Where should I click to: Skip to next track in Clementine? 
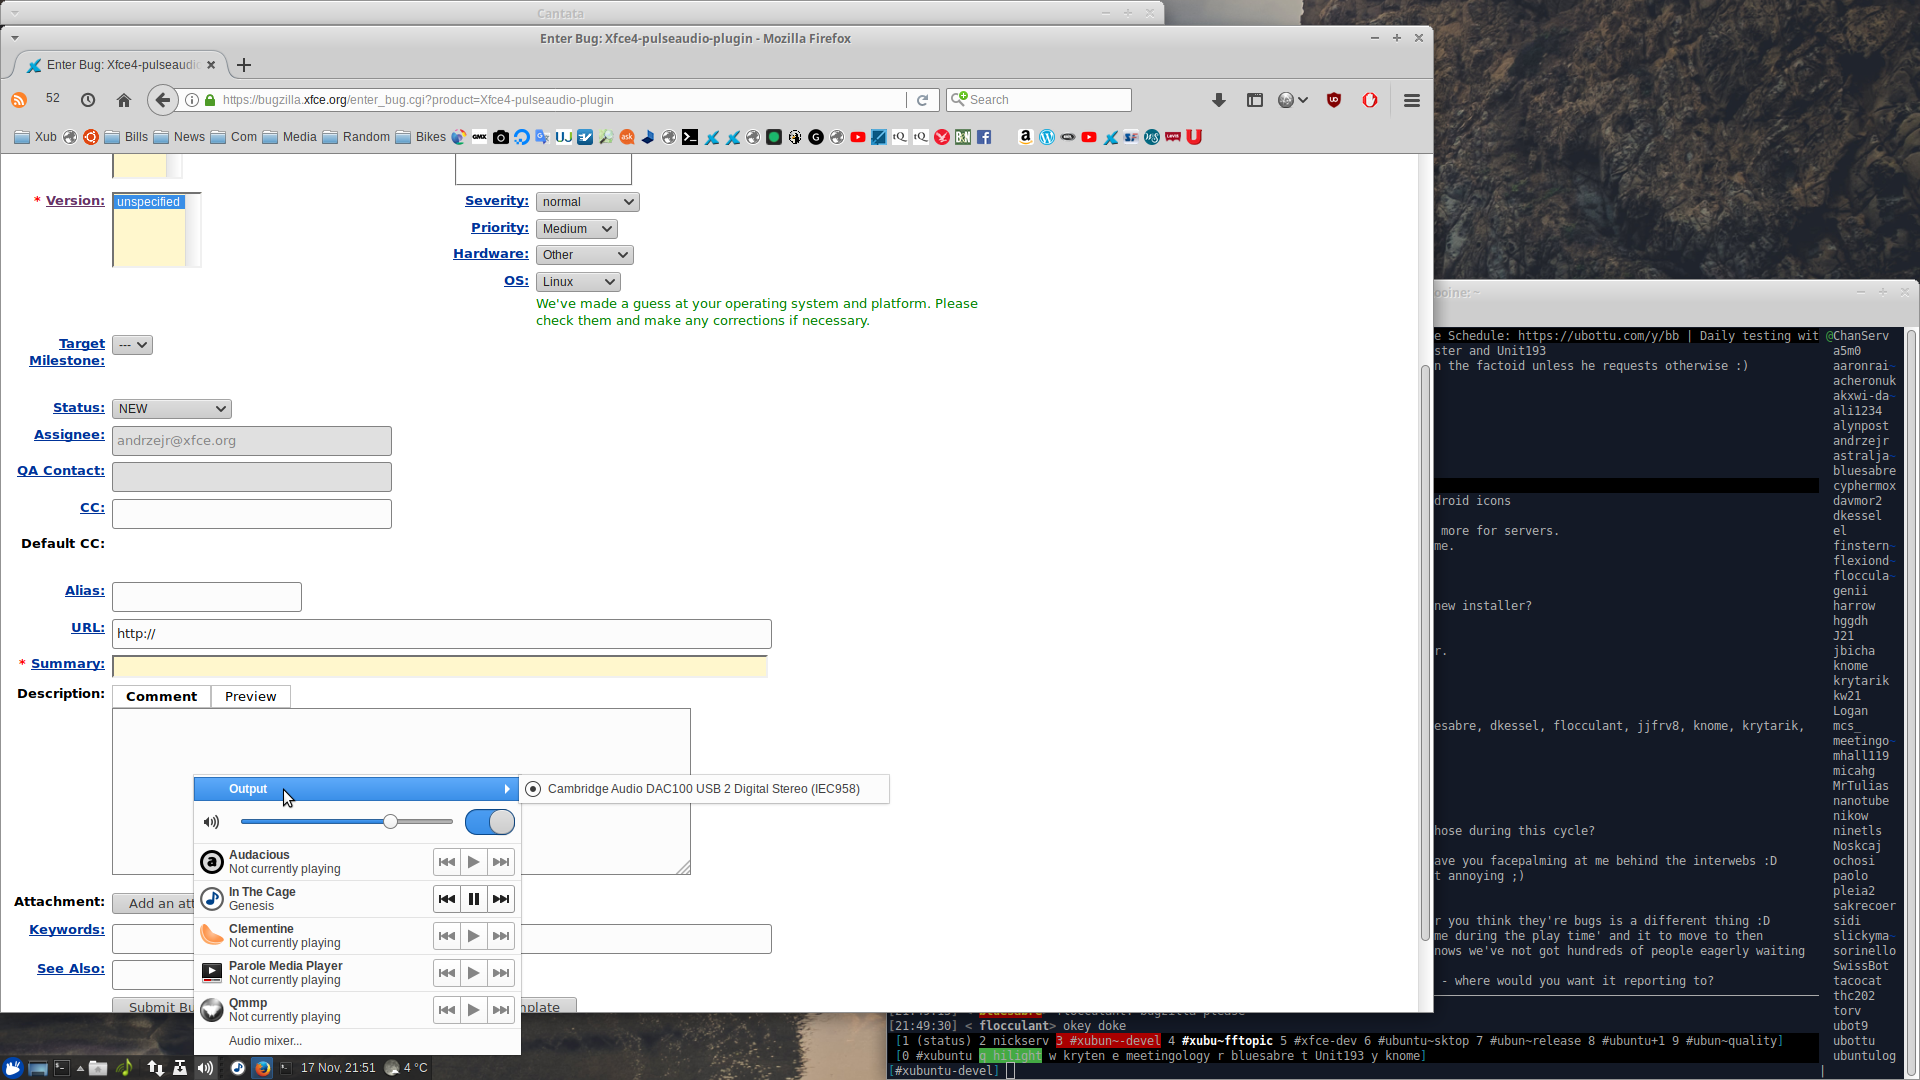point(501,936)
